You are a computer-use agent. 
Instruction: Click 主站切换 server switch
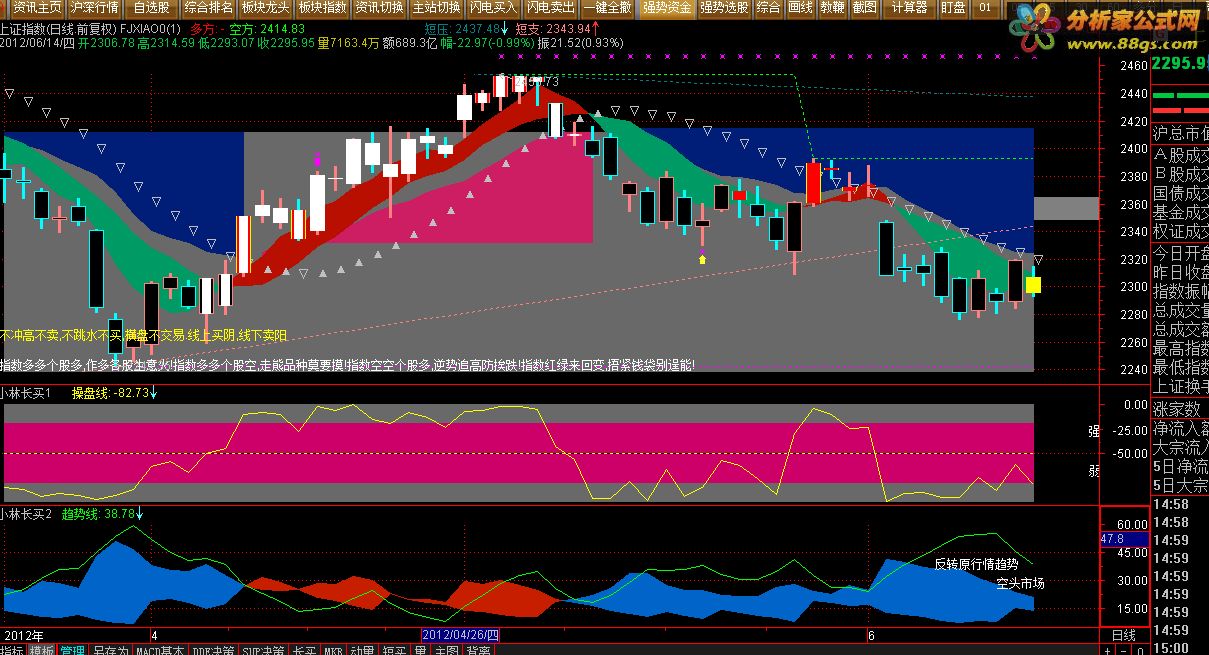point(437,7)
